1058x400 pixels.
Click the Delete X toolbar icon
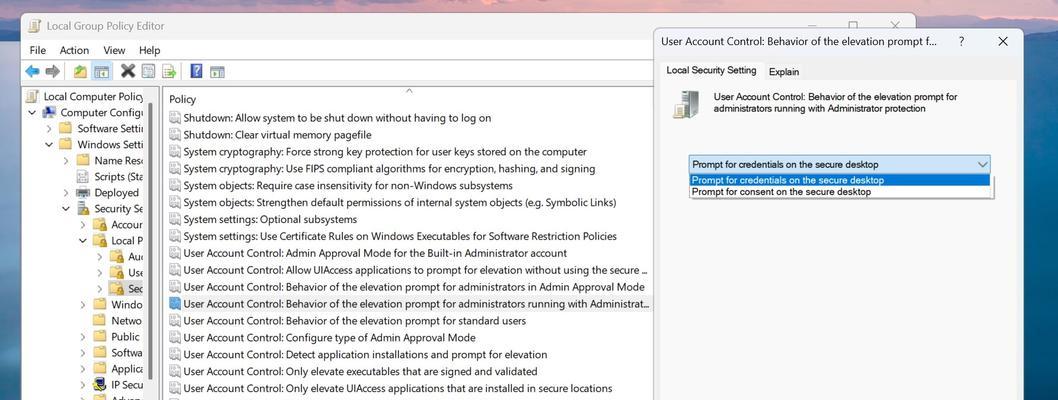click(128, 71)
